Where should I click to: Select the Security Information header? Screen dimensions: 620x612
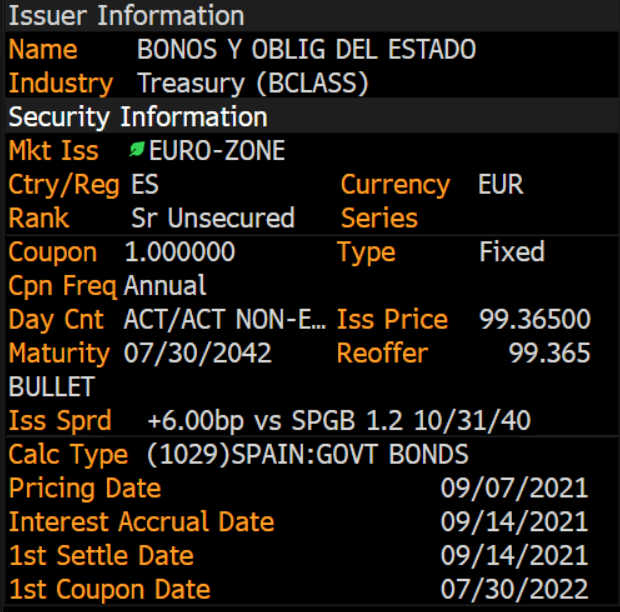click(138, 117)
